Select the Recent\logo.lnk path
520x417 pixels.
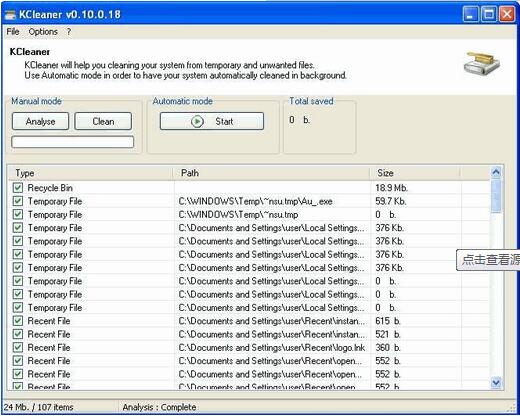272,348
